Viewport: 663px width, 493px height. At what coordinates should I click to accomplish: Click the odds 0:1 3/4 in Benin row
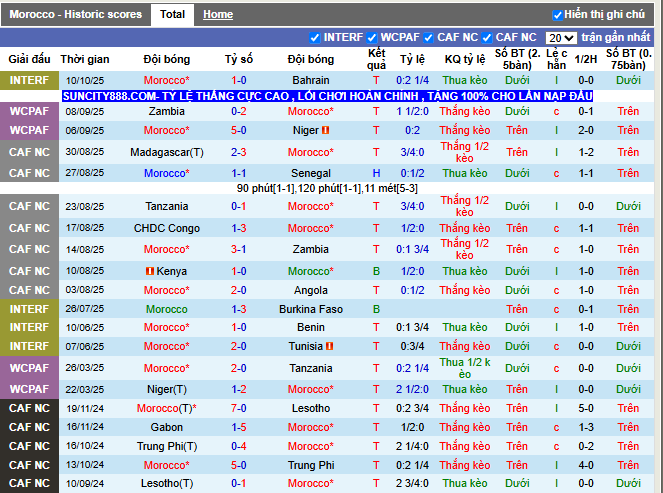(412, 327)
